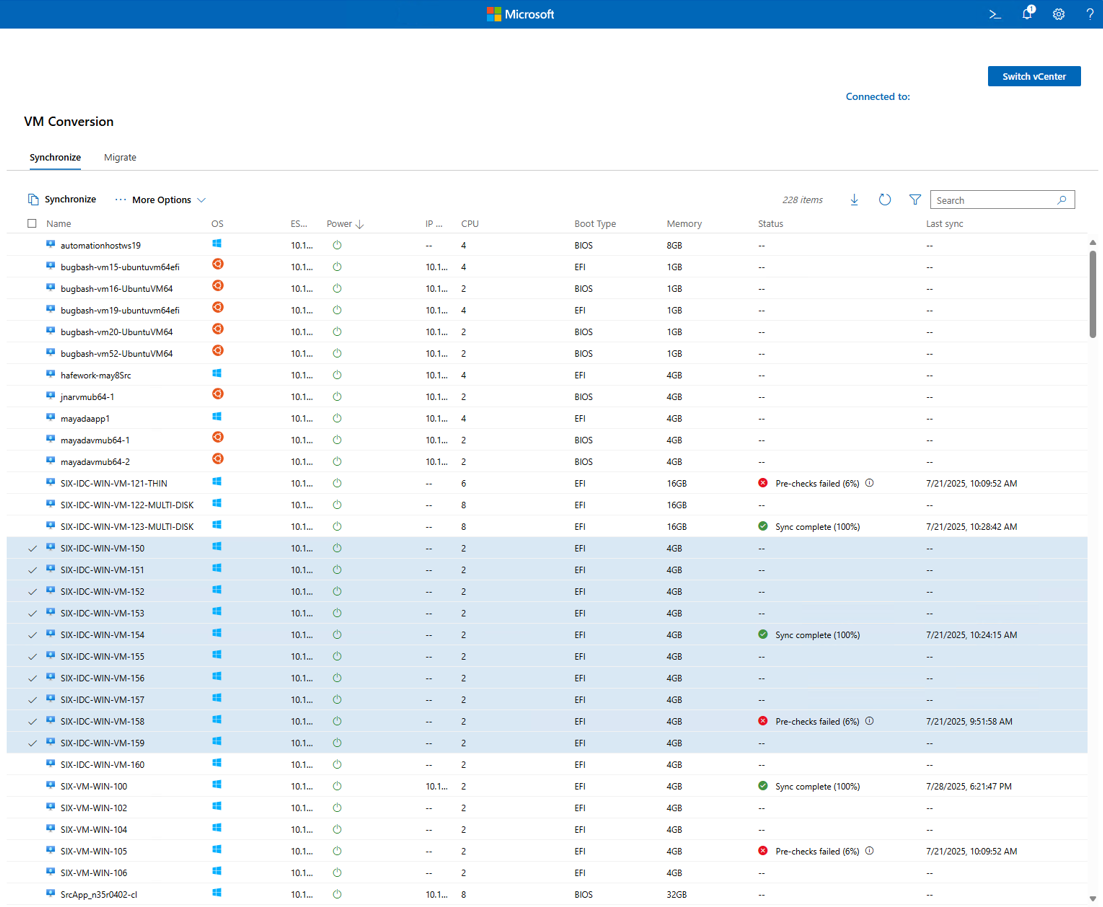Sort by the CPU column header
This screenshot has width=1103, height=907.
click(x=469, y=224)
